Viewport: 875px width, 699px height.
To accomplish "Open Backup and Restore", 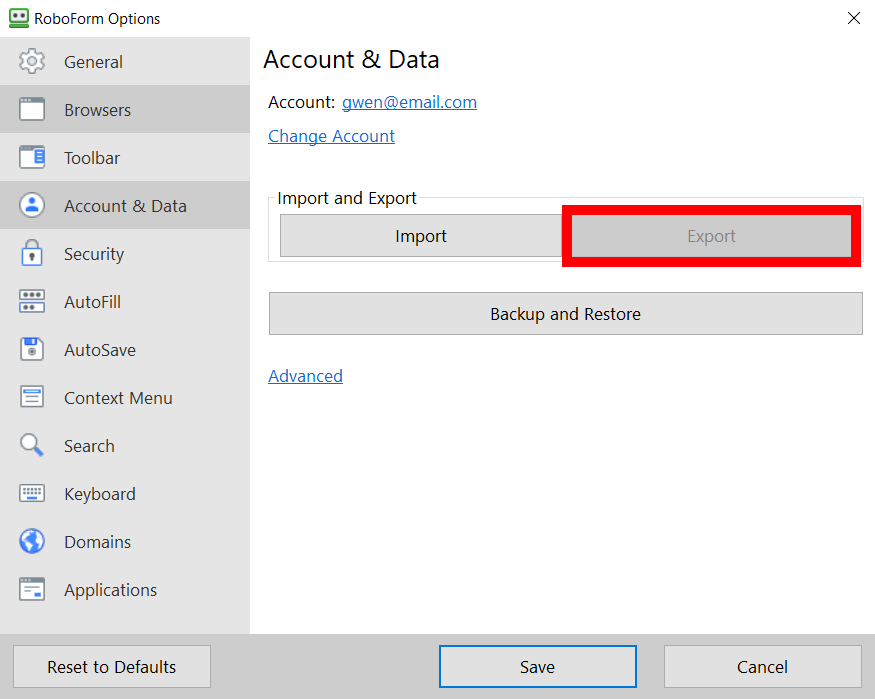I will pos(566,314).
